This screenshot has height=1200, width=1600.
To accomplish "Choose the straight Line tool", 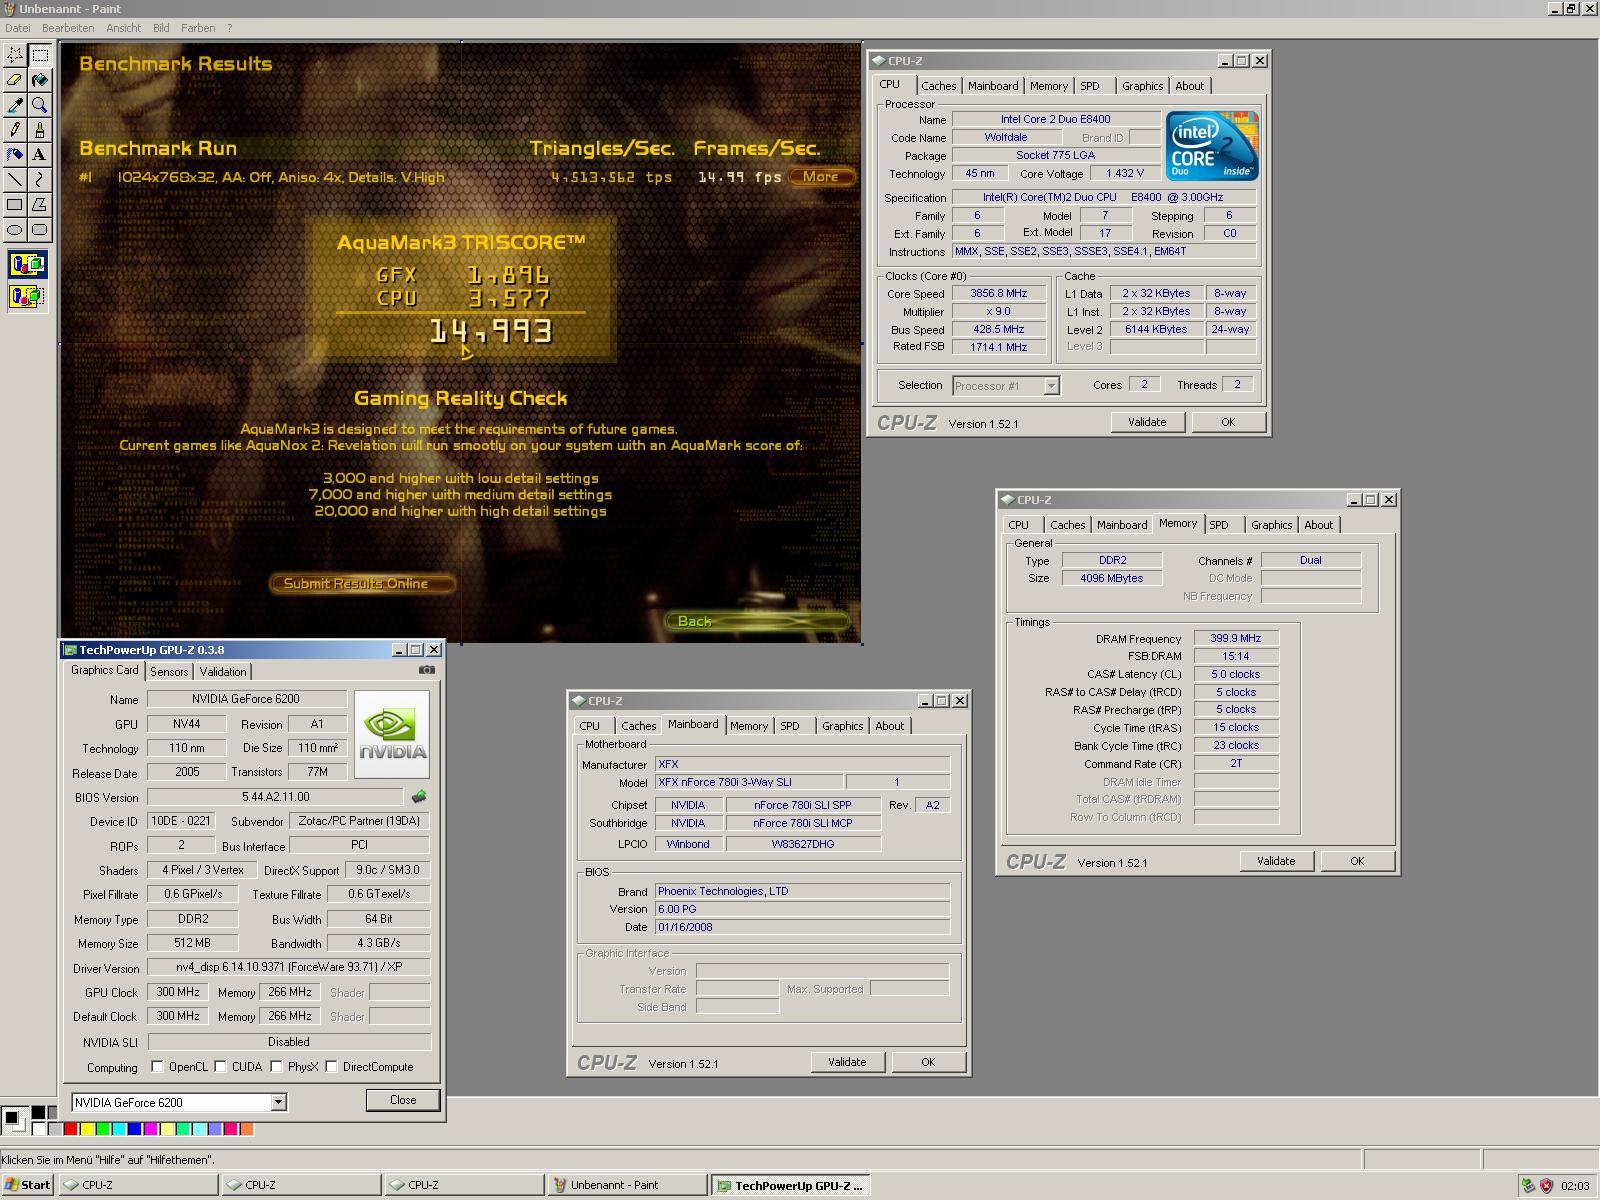I will [15, 180].
